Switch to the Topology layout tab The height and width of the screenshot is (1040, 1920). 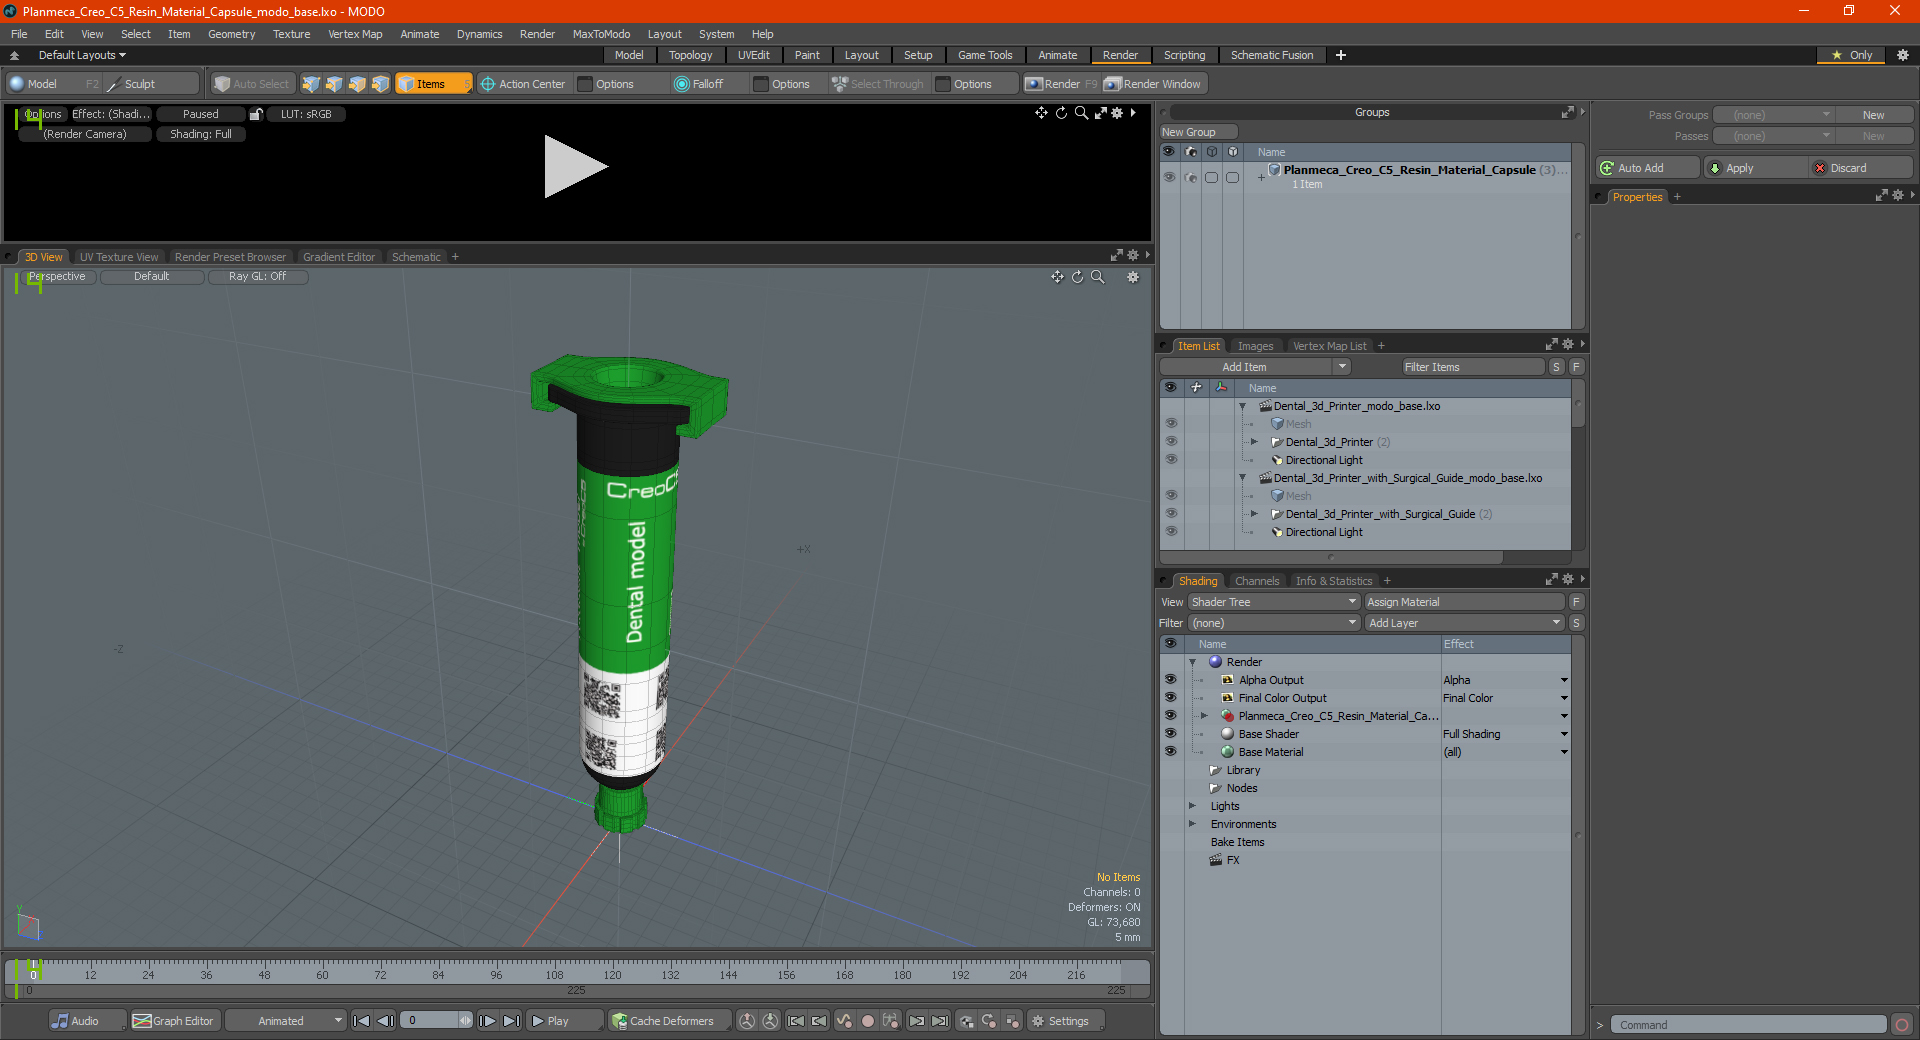(690, 55)
